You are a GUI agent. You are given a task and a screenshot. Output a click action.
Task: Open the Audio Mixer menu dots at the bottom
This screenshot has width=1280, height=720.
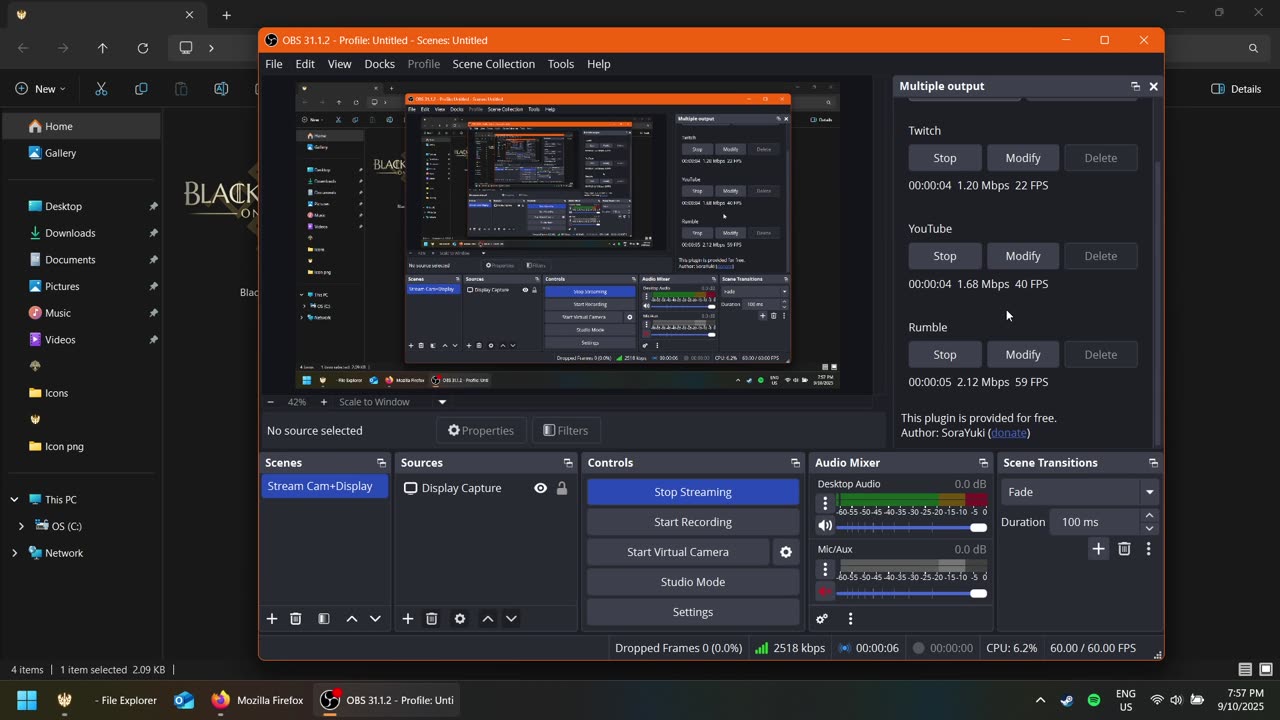click(850, 619)
